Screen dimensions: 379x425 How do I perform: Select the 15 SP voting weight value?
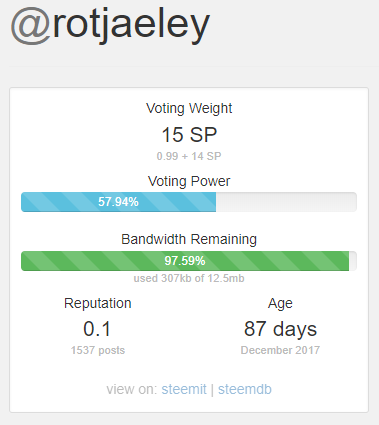[x=189, y=135]
